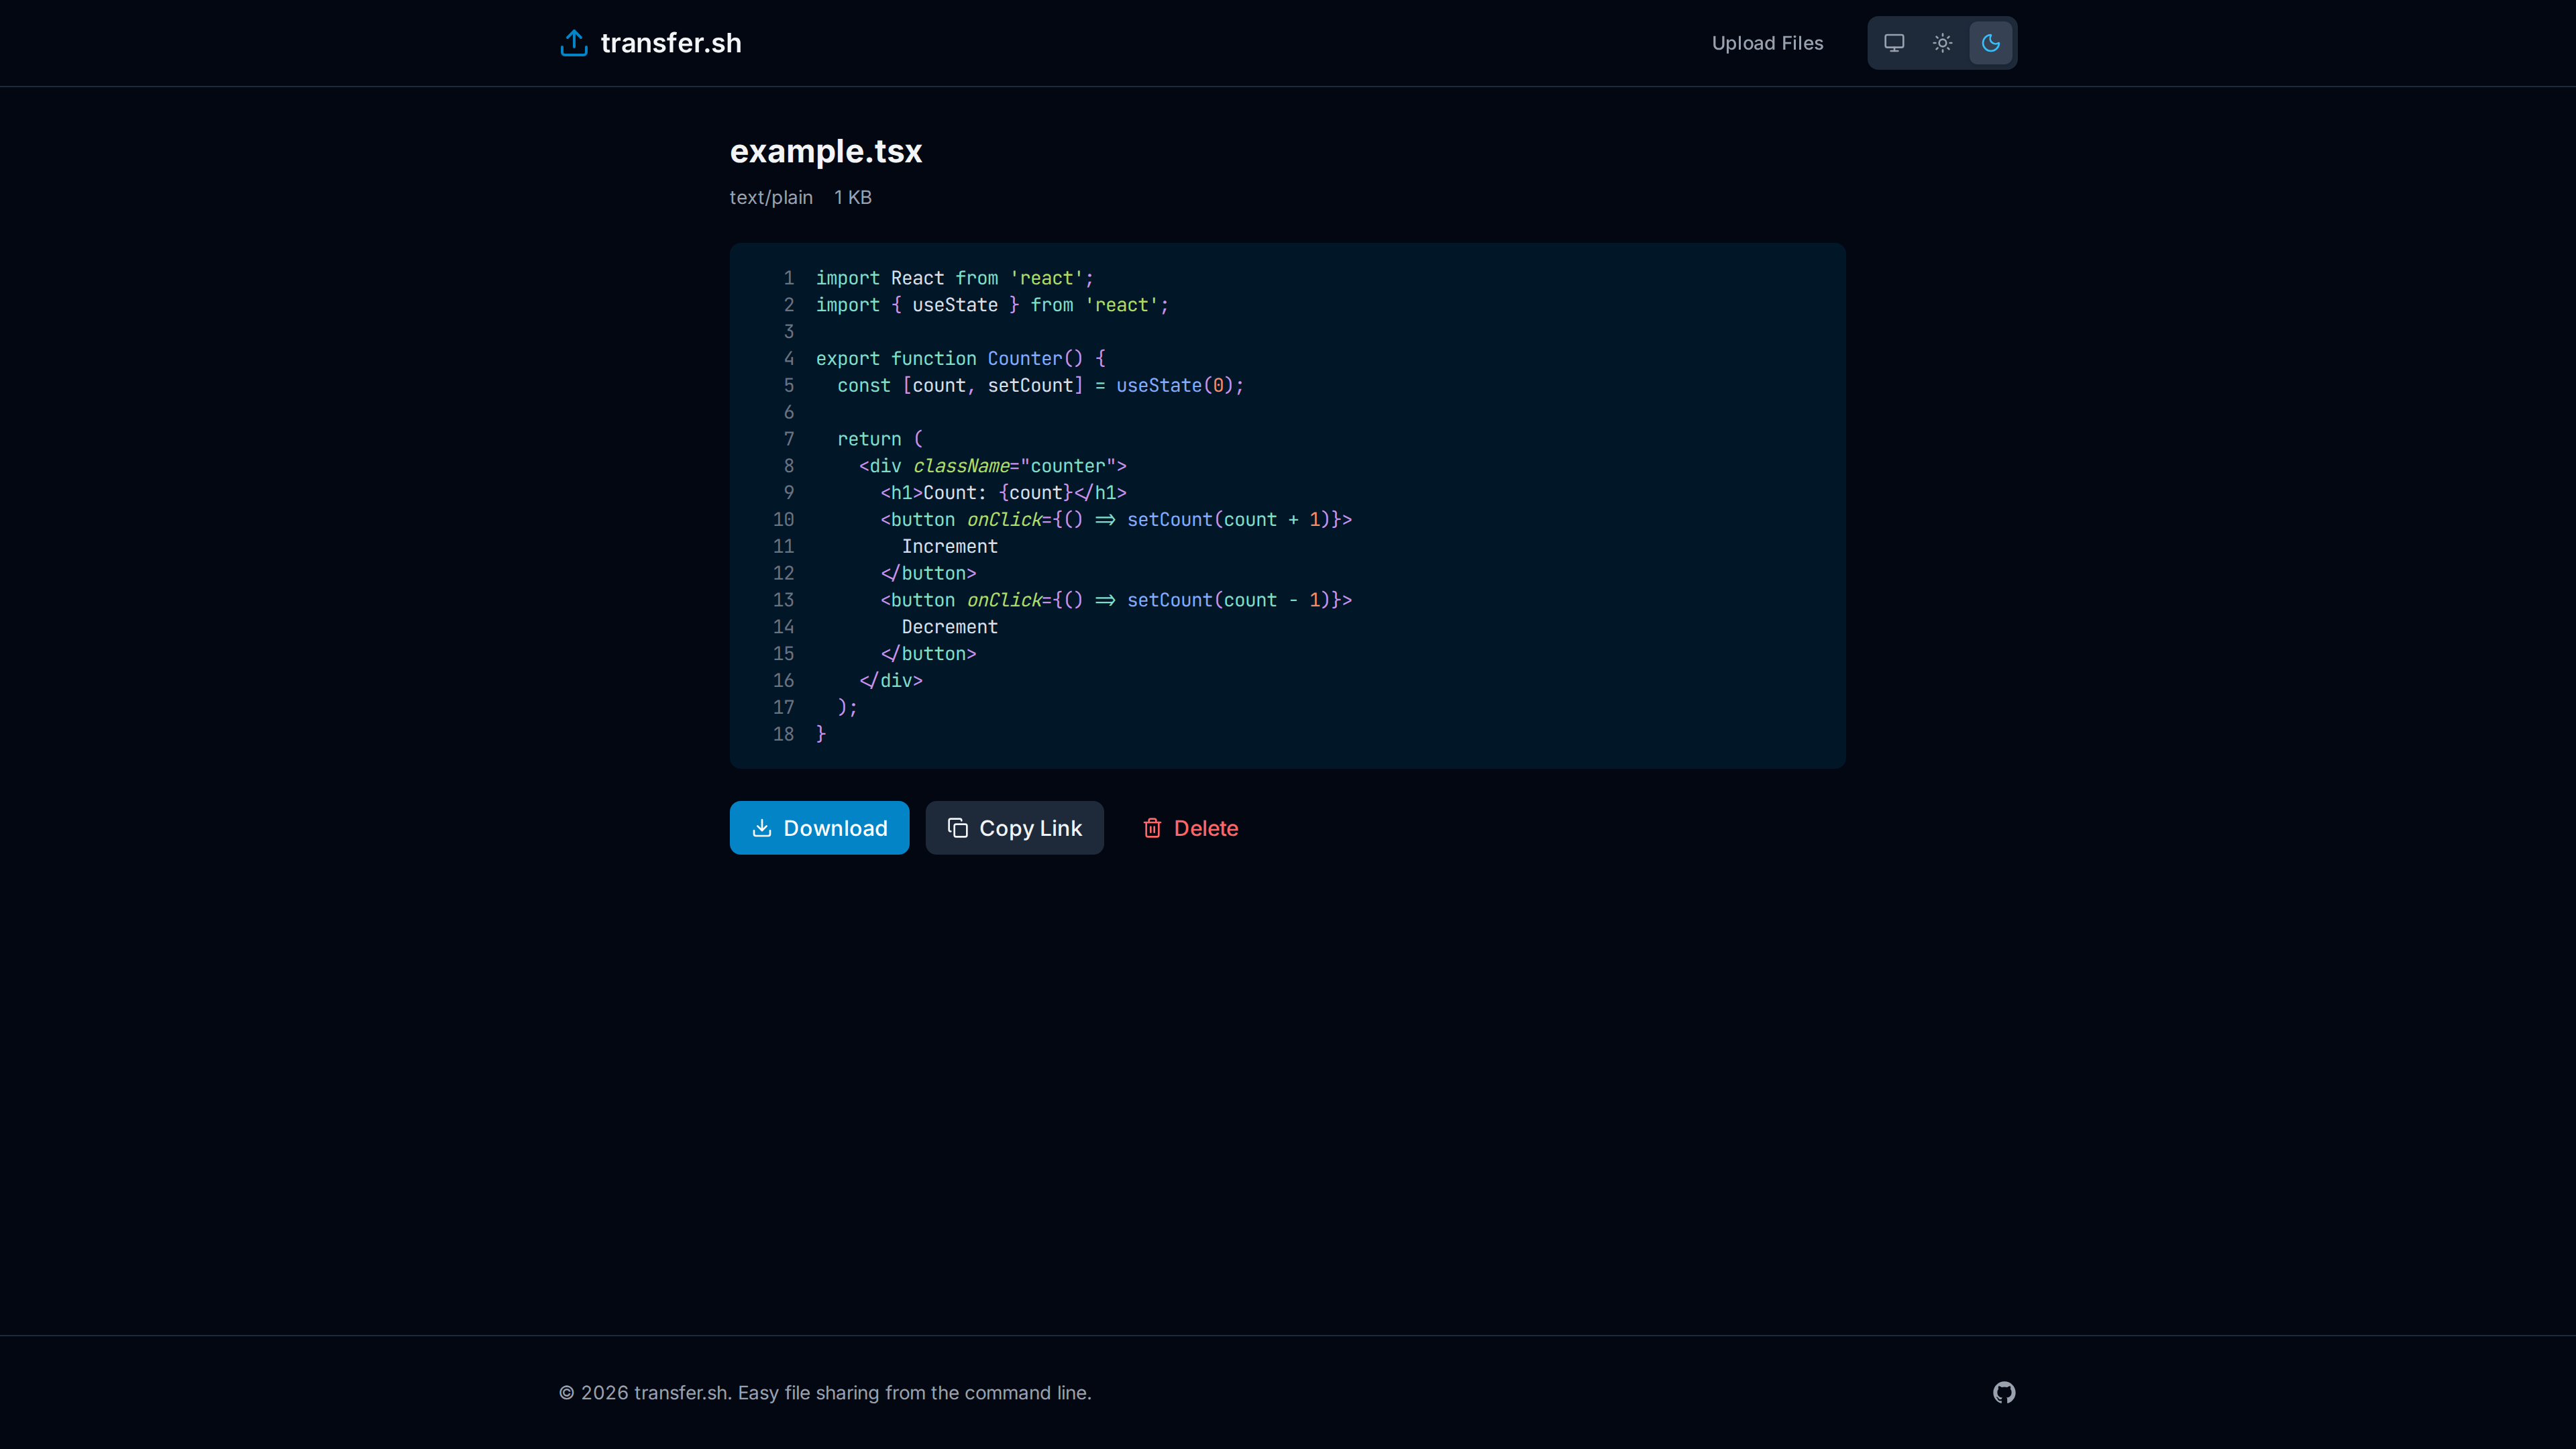Click the text/plain MIME type label
The image size is (2576, 1449).
771,197
